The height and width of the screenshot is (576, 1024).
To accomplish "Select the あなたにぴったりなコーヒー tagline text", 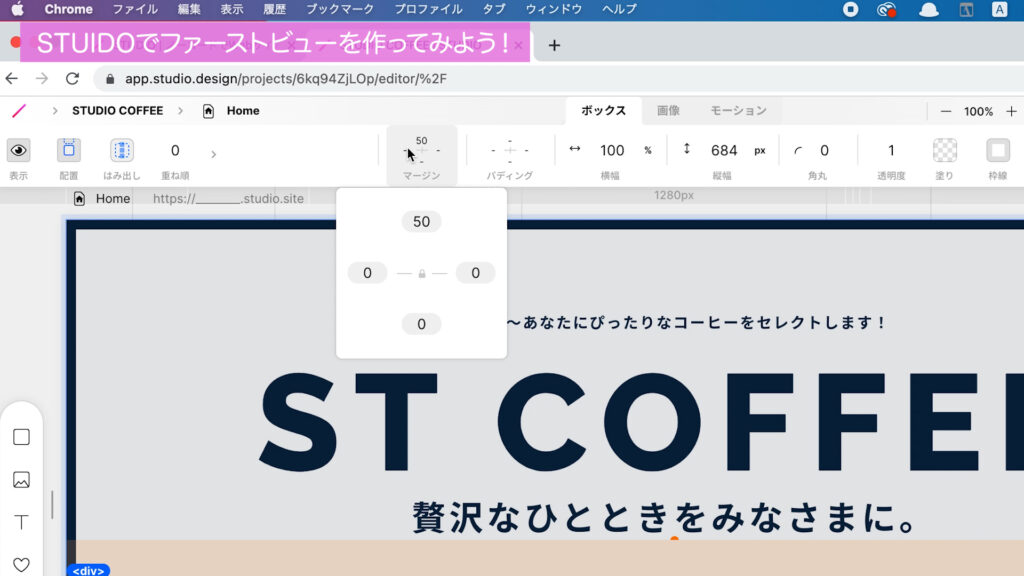I will (x=697, y=323).
